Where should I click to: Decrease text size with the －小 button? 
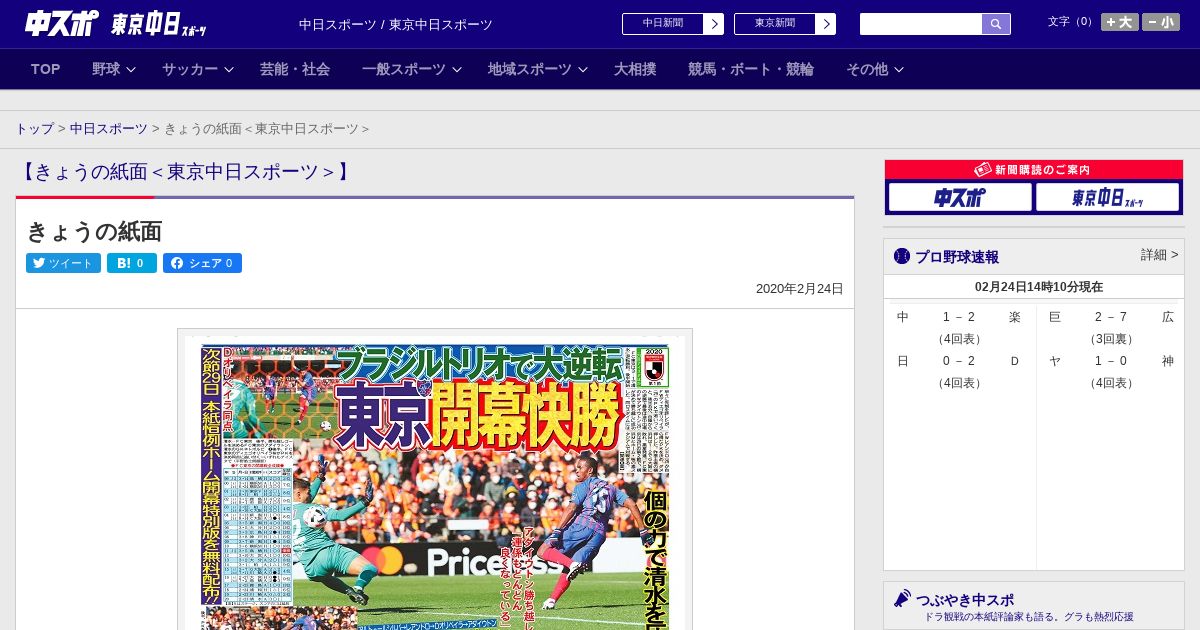1161,22
